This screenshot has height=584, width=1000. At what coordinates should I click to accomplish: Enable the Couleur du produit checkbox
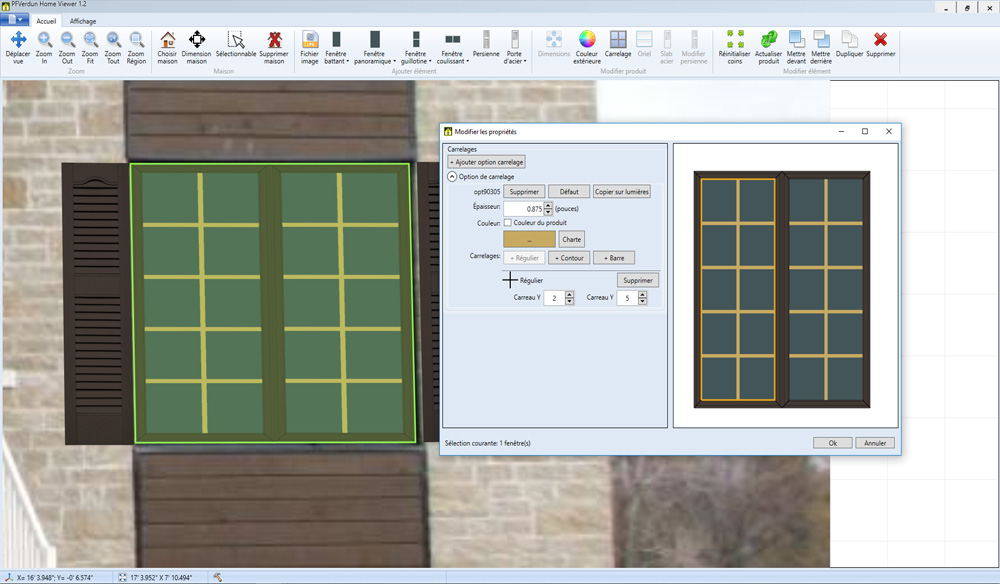pyautogui.click(x=508, y=223)
